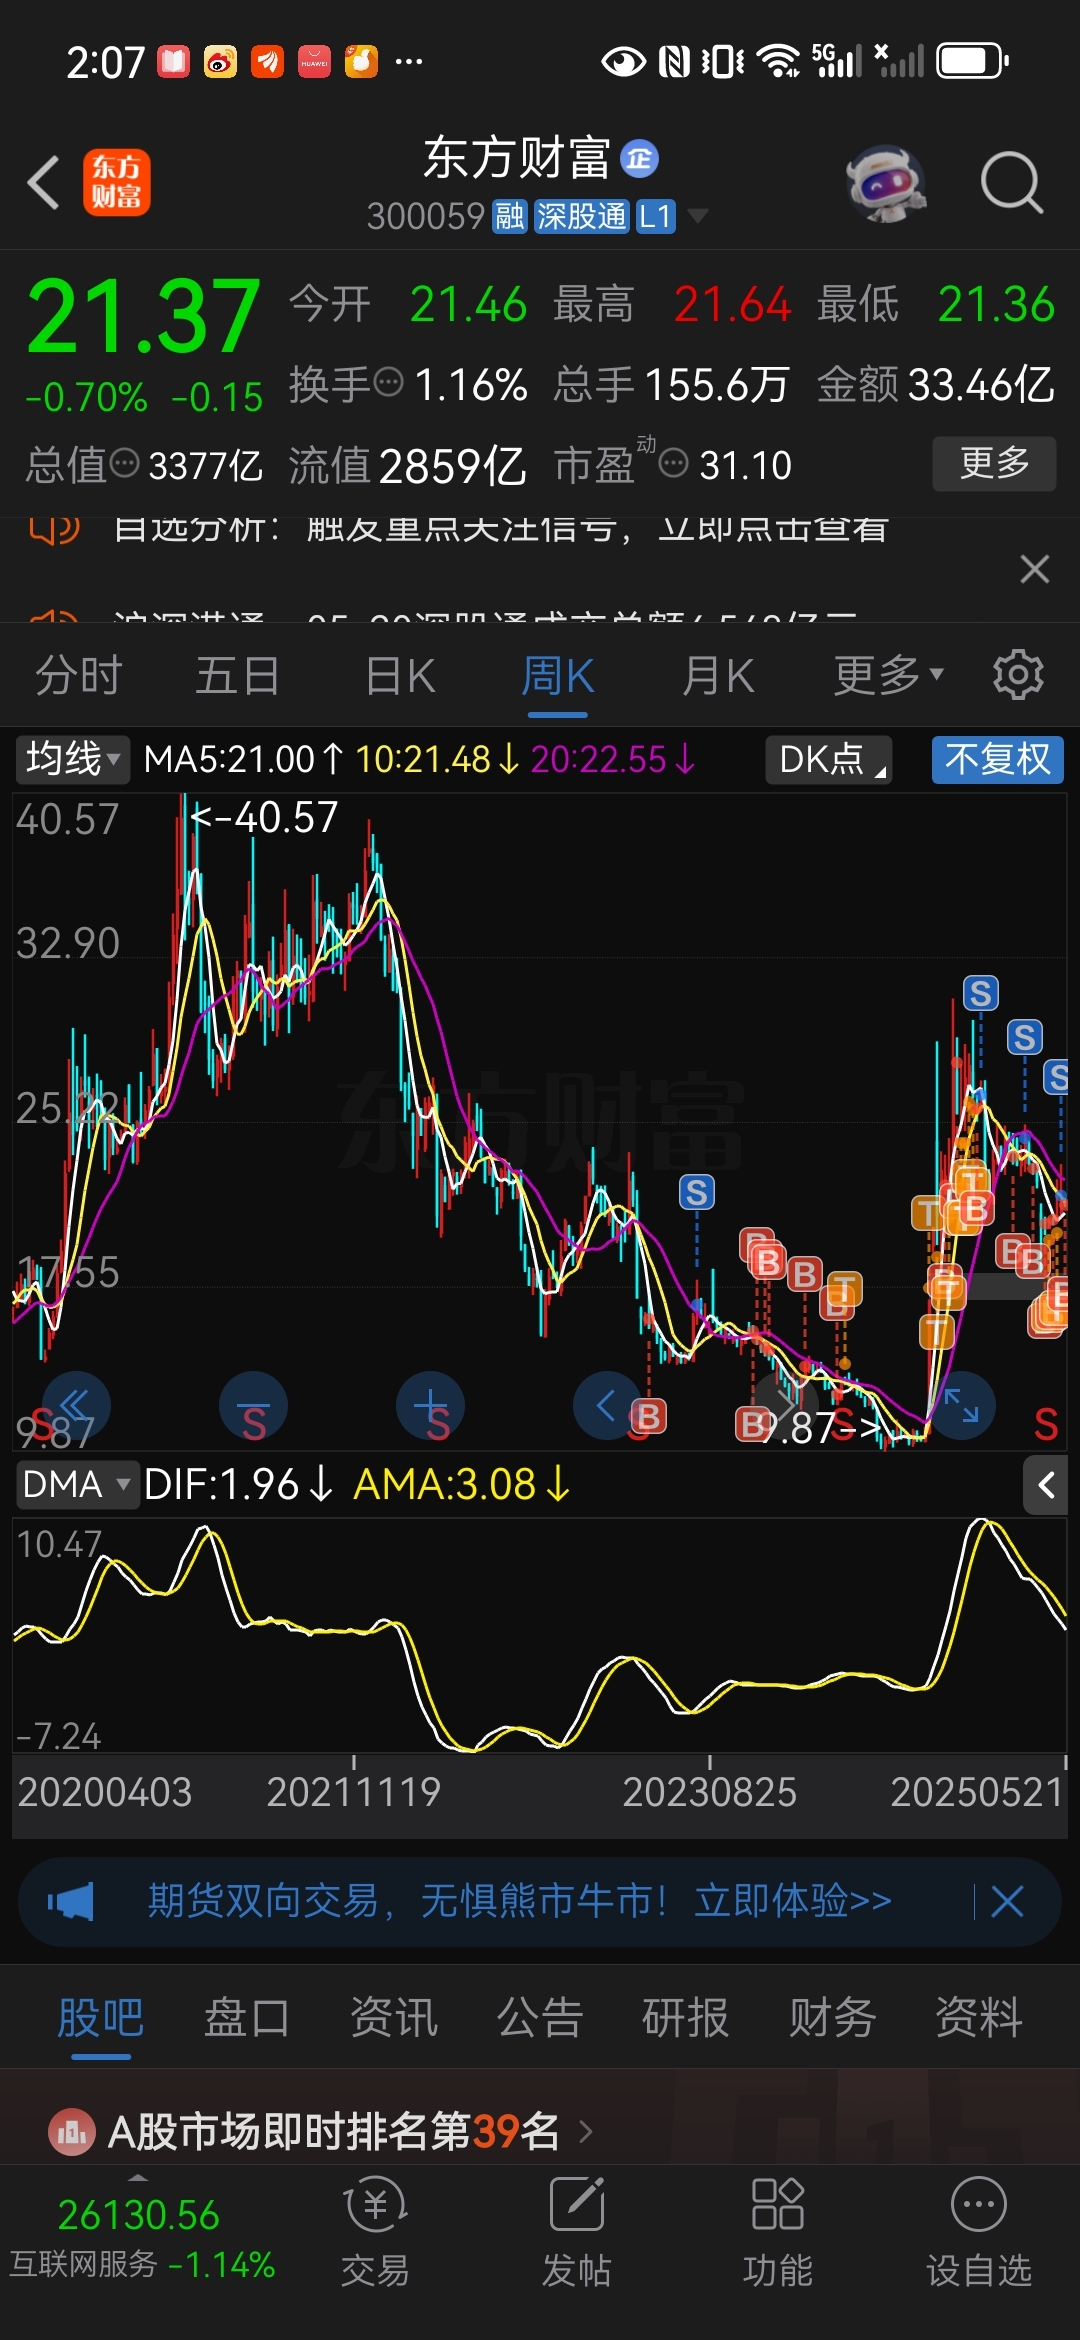The height and width of the screenshot is (2340, 1080).
Task: Select the 股吧 tab
Action: point(101,2018)
